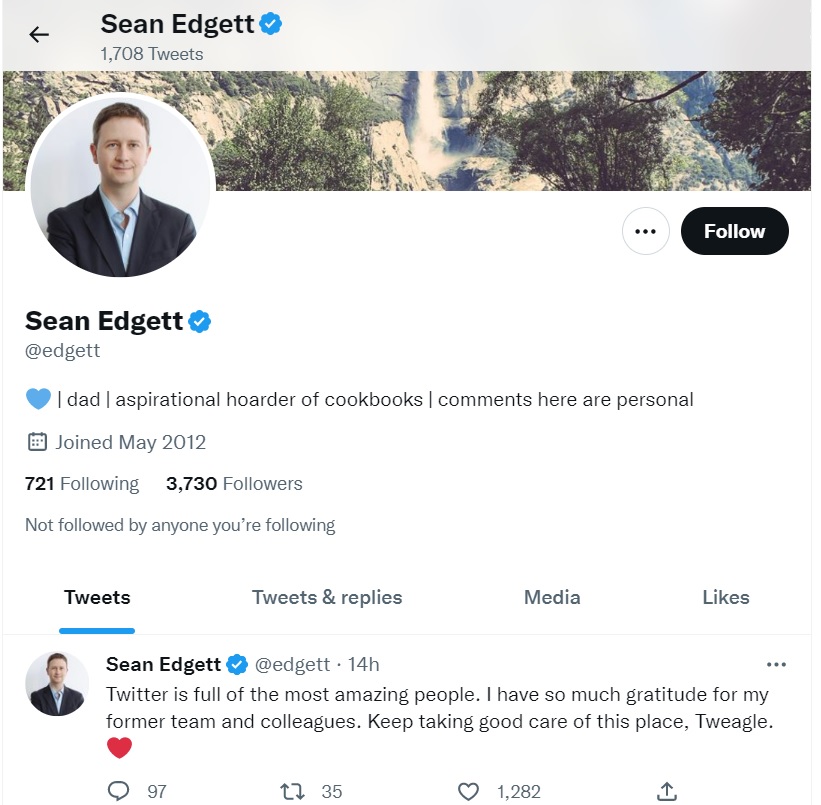Switch to the Tweets & replies tab
The height and width of the screenshot is (805, 821).
coord(327,598)
